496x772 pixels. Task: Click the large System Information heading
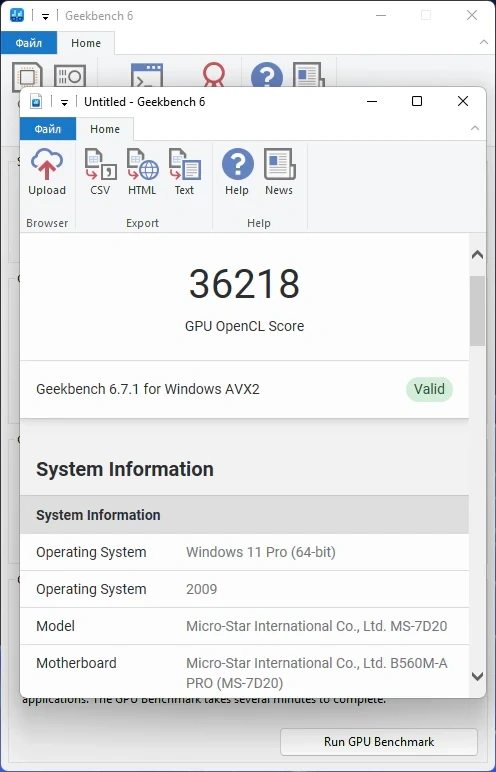pyautogui.click(x=125, y=469)
